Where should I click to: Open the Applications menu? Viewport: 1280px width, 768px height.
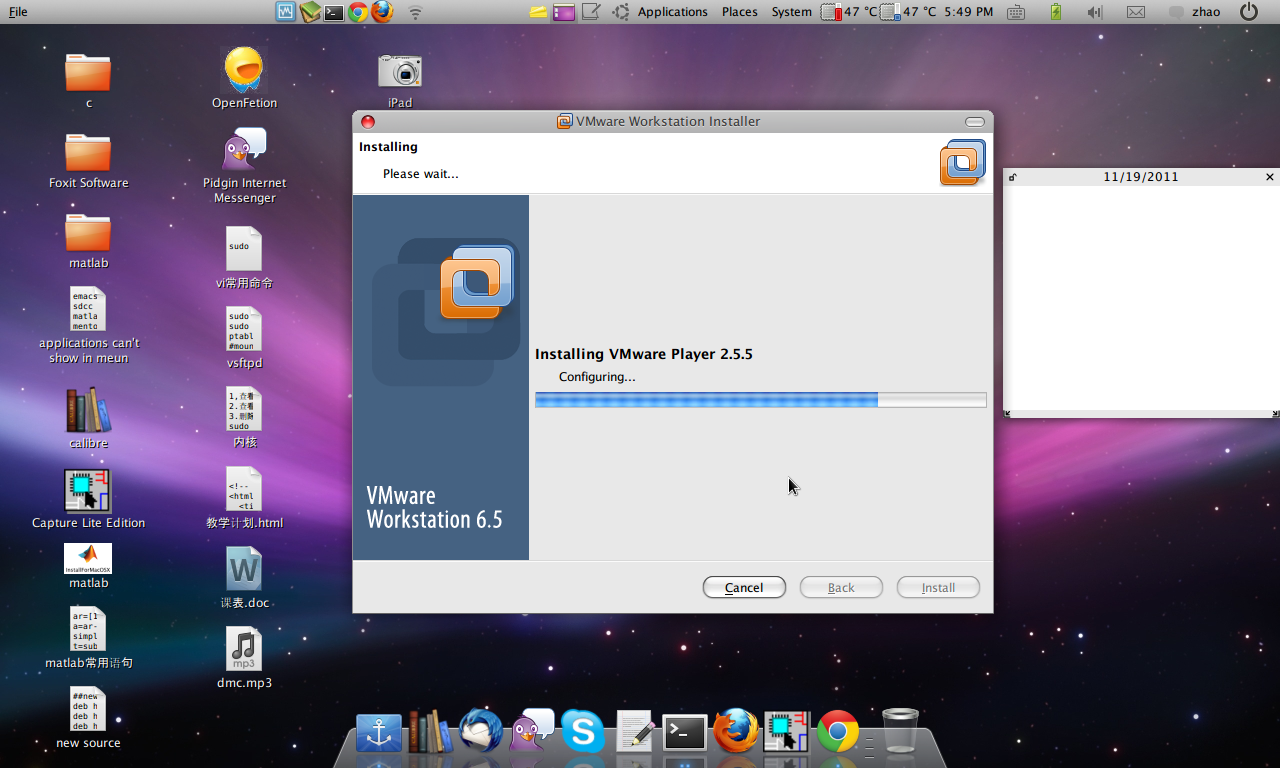pyautogui.click(x=673, y=12)
